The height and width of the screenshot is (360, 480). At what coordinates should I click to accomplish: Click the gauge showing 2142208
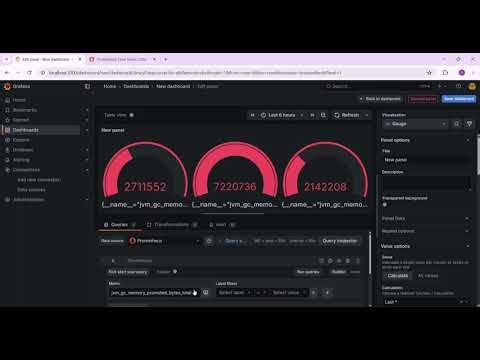[x=325, y=174]
